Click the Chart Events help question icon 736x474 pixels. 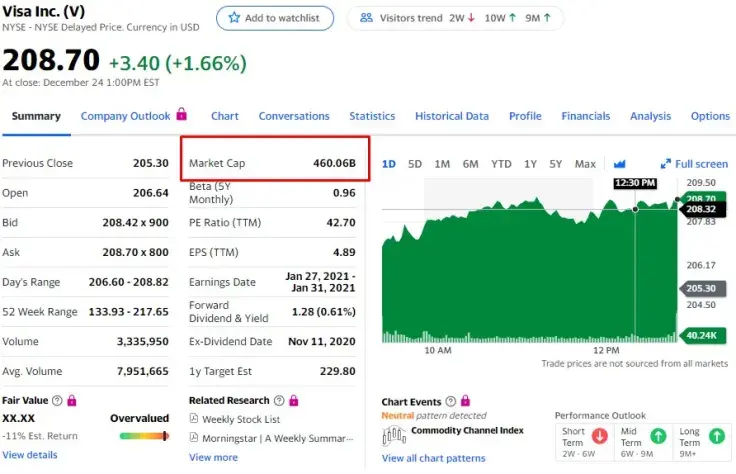(451, 401)
